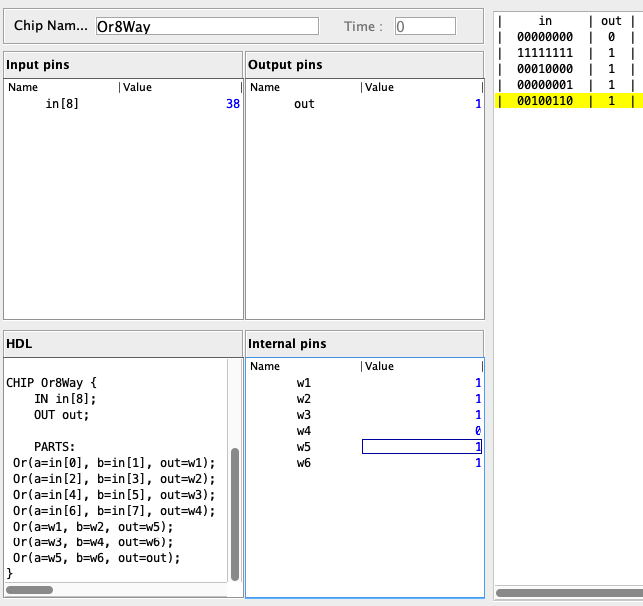Click the output table horizontal scrollbar
This screenshot has width=643, height=606.
point(569,593)
